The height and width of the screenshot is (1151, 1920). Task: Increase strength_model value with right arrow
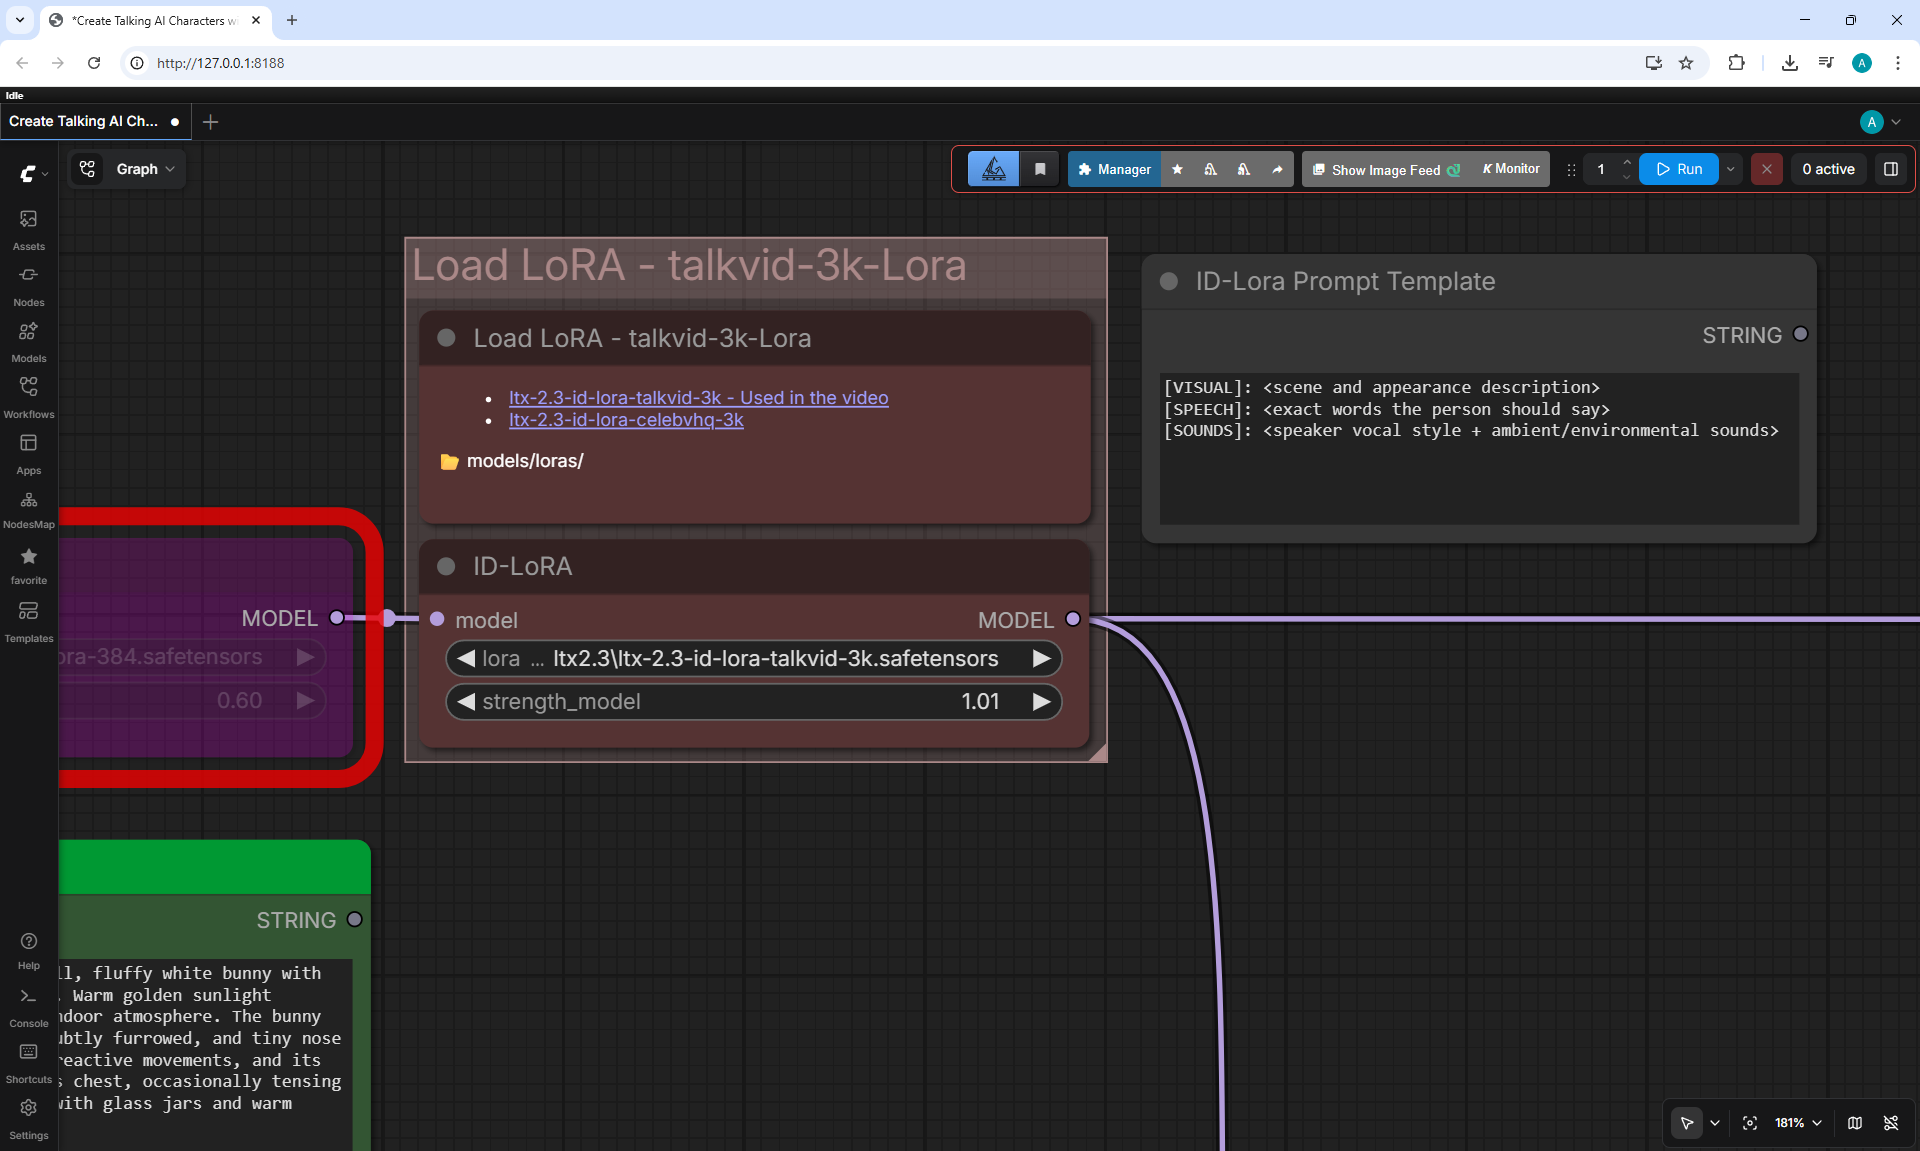click(x=1041, y=702)
